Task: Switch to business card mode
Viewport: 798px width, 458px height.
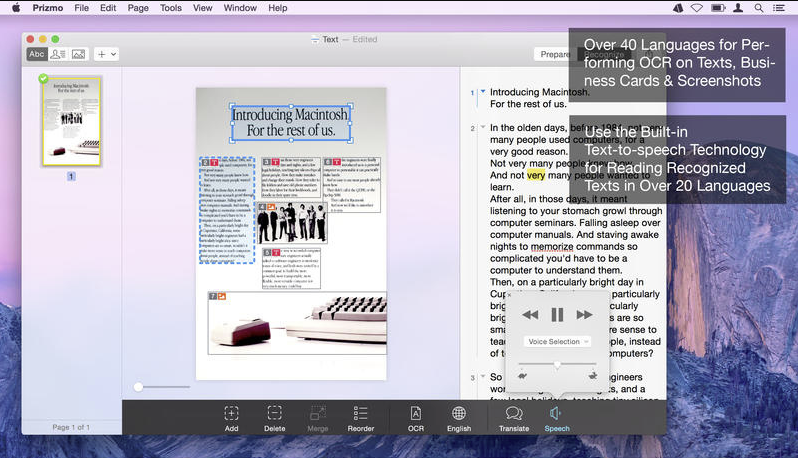Action: click(58, 54)
